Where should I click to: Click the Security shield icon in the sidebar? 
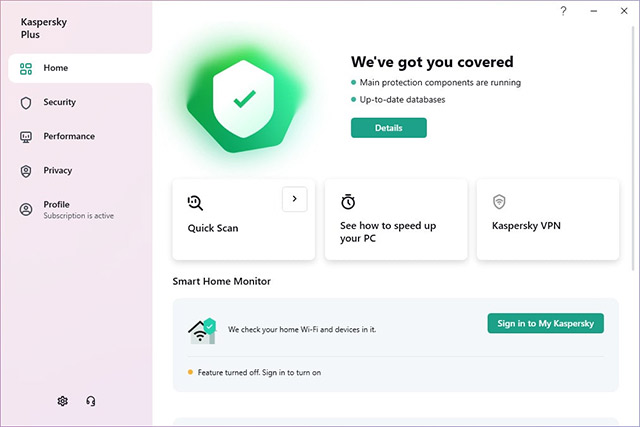pos(26,102)
